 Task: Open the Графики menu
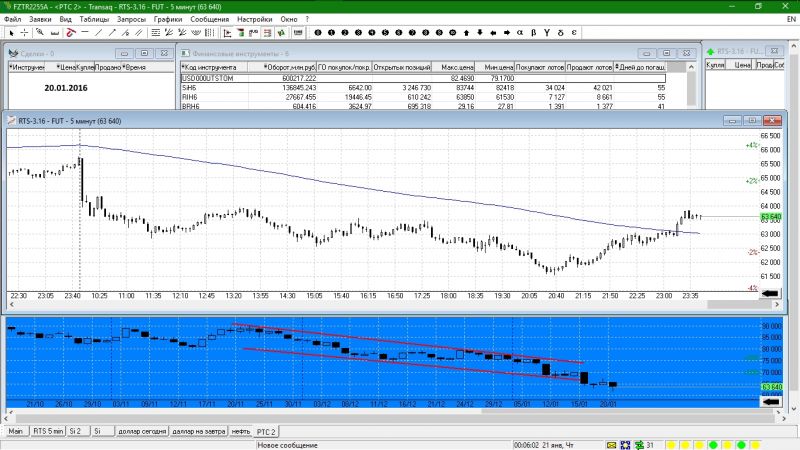point(168,19)
